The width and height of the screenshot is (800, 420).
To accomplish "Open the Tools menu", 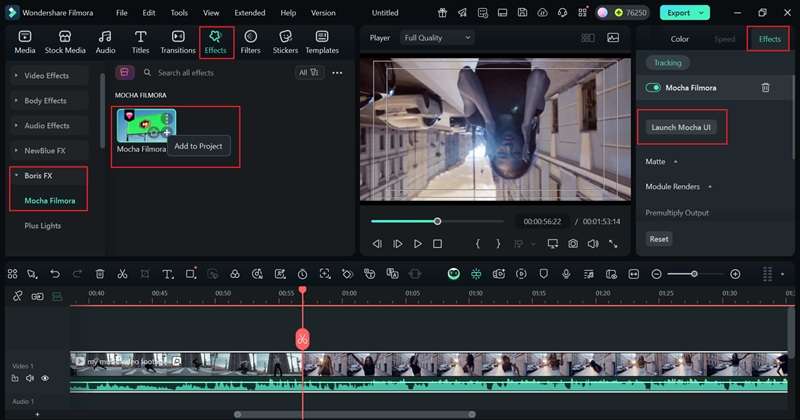I will tap(179, 13).
